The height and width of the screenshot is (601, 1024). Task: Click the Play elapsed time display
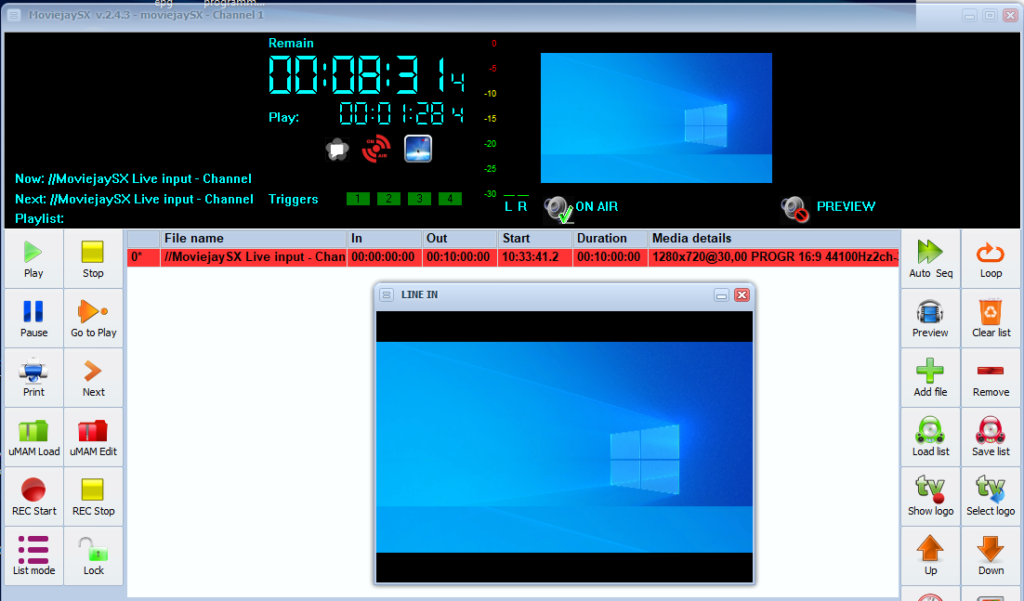(x=401, y=114)
